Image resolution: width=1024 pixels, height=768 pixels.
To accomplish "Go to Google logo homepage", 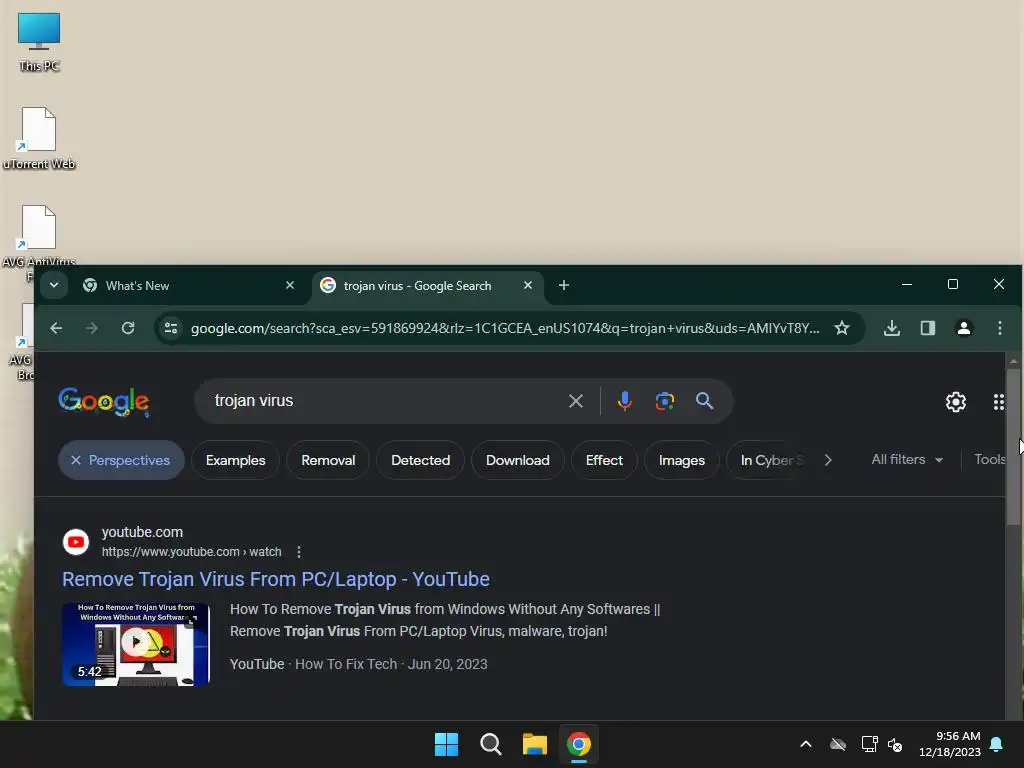I will [104, 402].
